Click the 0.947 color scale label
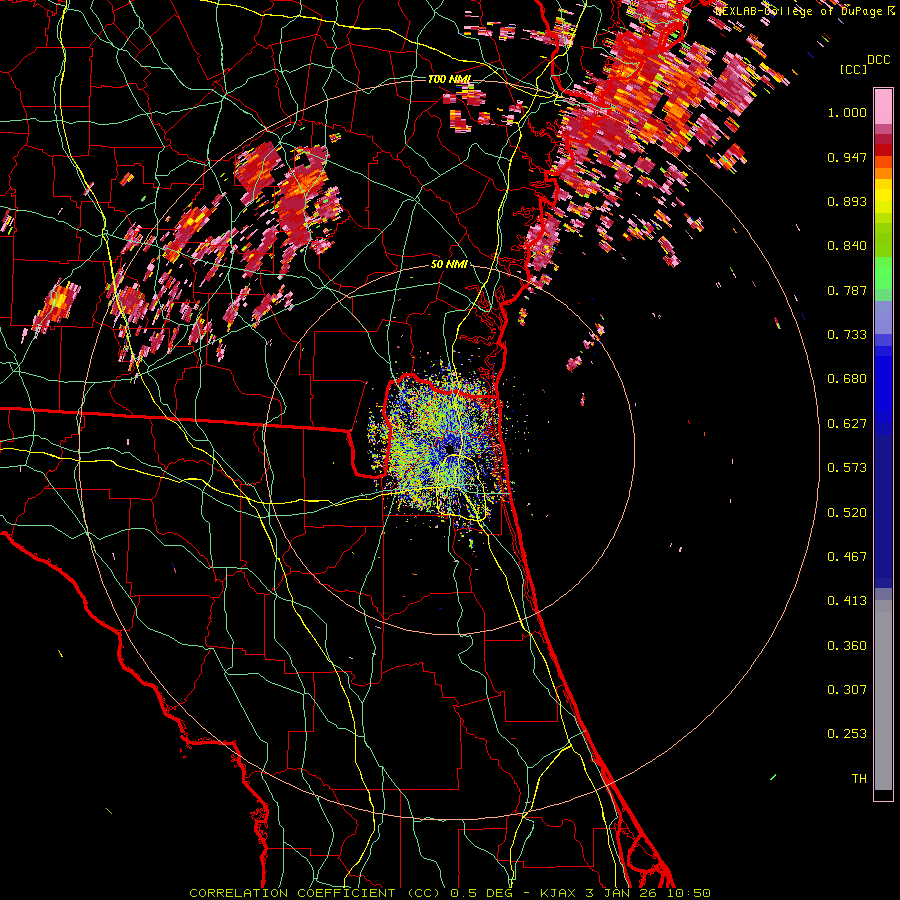 click(x=847, y=157)
